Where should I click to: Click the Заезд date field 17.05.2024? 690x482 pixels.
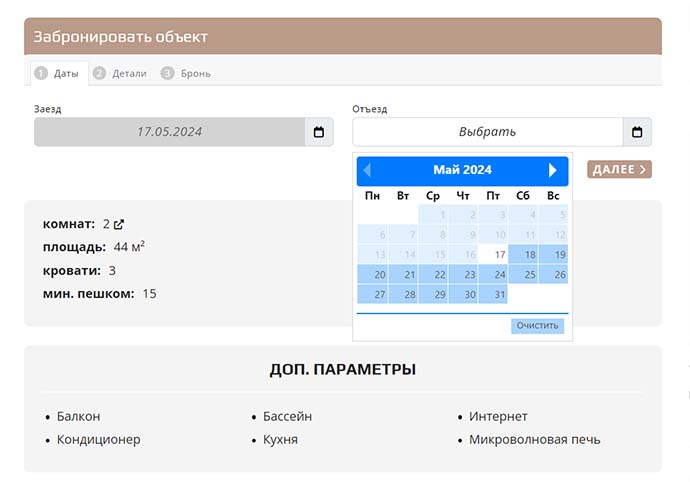point(169,132)
